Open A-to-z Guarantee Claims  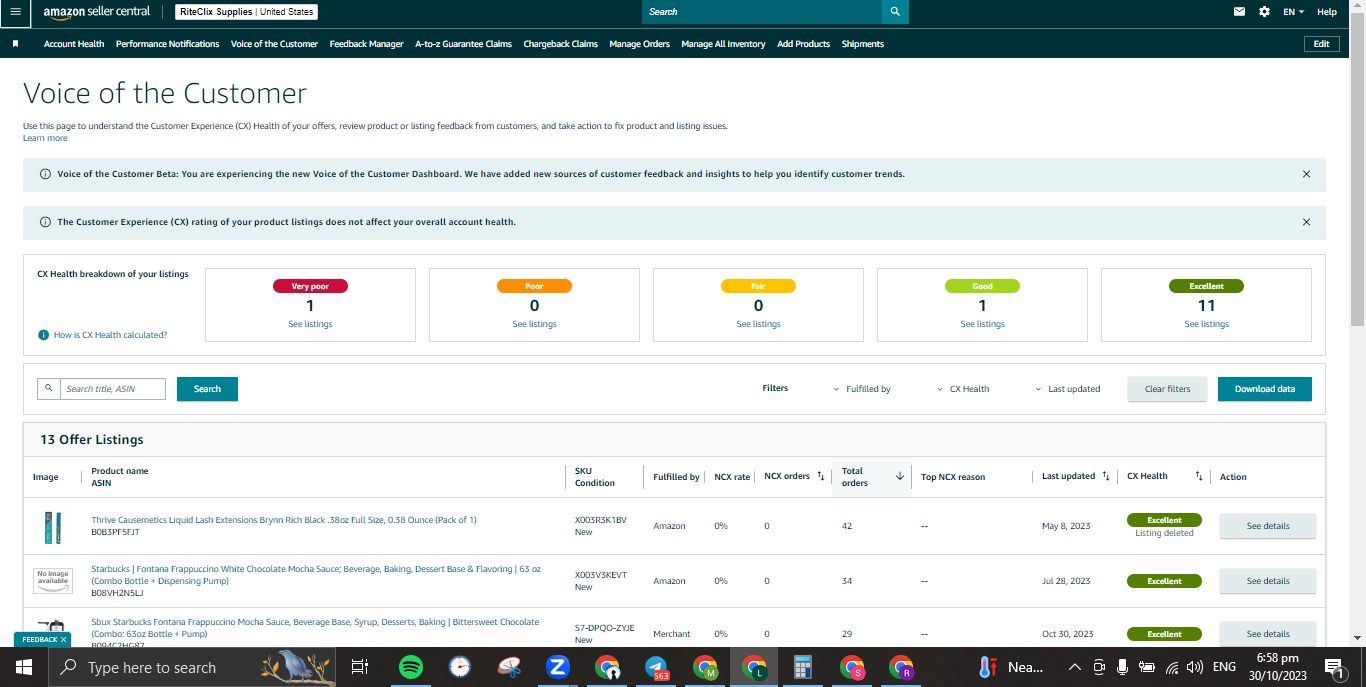pos(463,44)
